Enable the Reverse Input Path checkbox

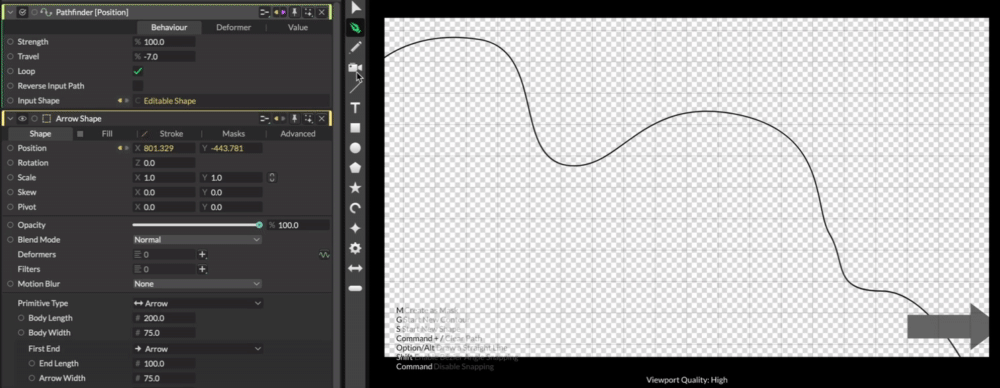point(138,86)
